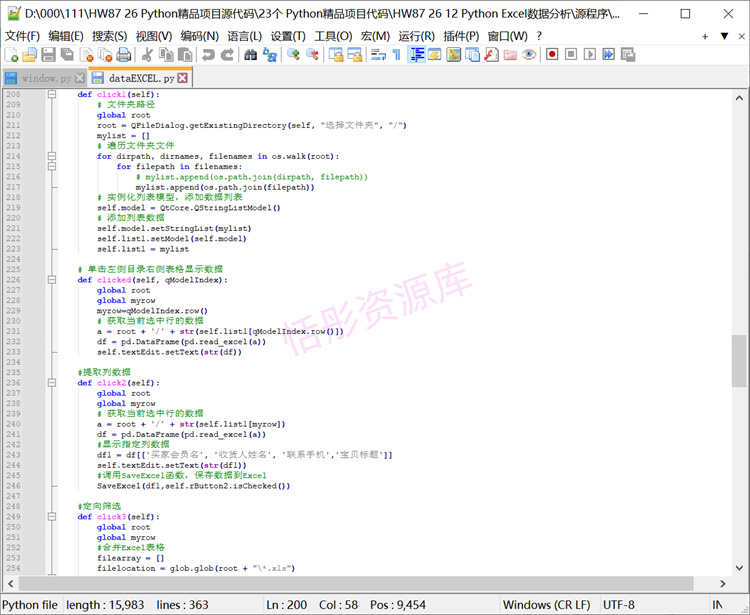Collapse the click3 function fold at line 249
This screenshot has width=750, height=615.
[52, 516]
